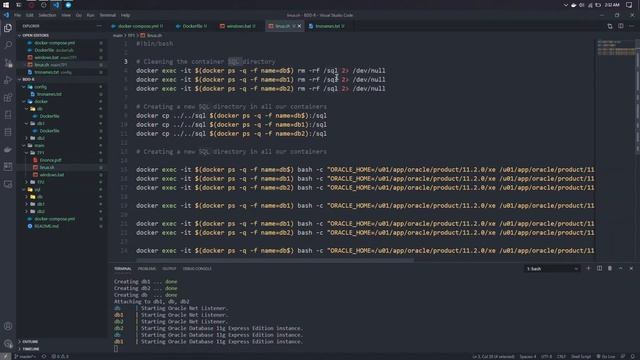Close the linux.sh editor tab
The width and height of the screenshot is (640, 360).
pos(299,26)
